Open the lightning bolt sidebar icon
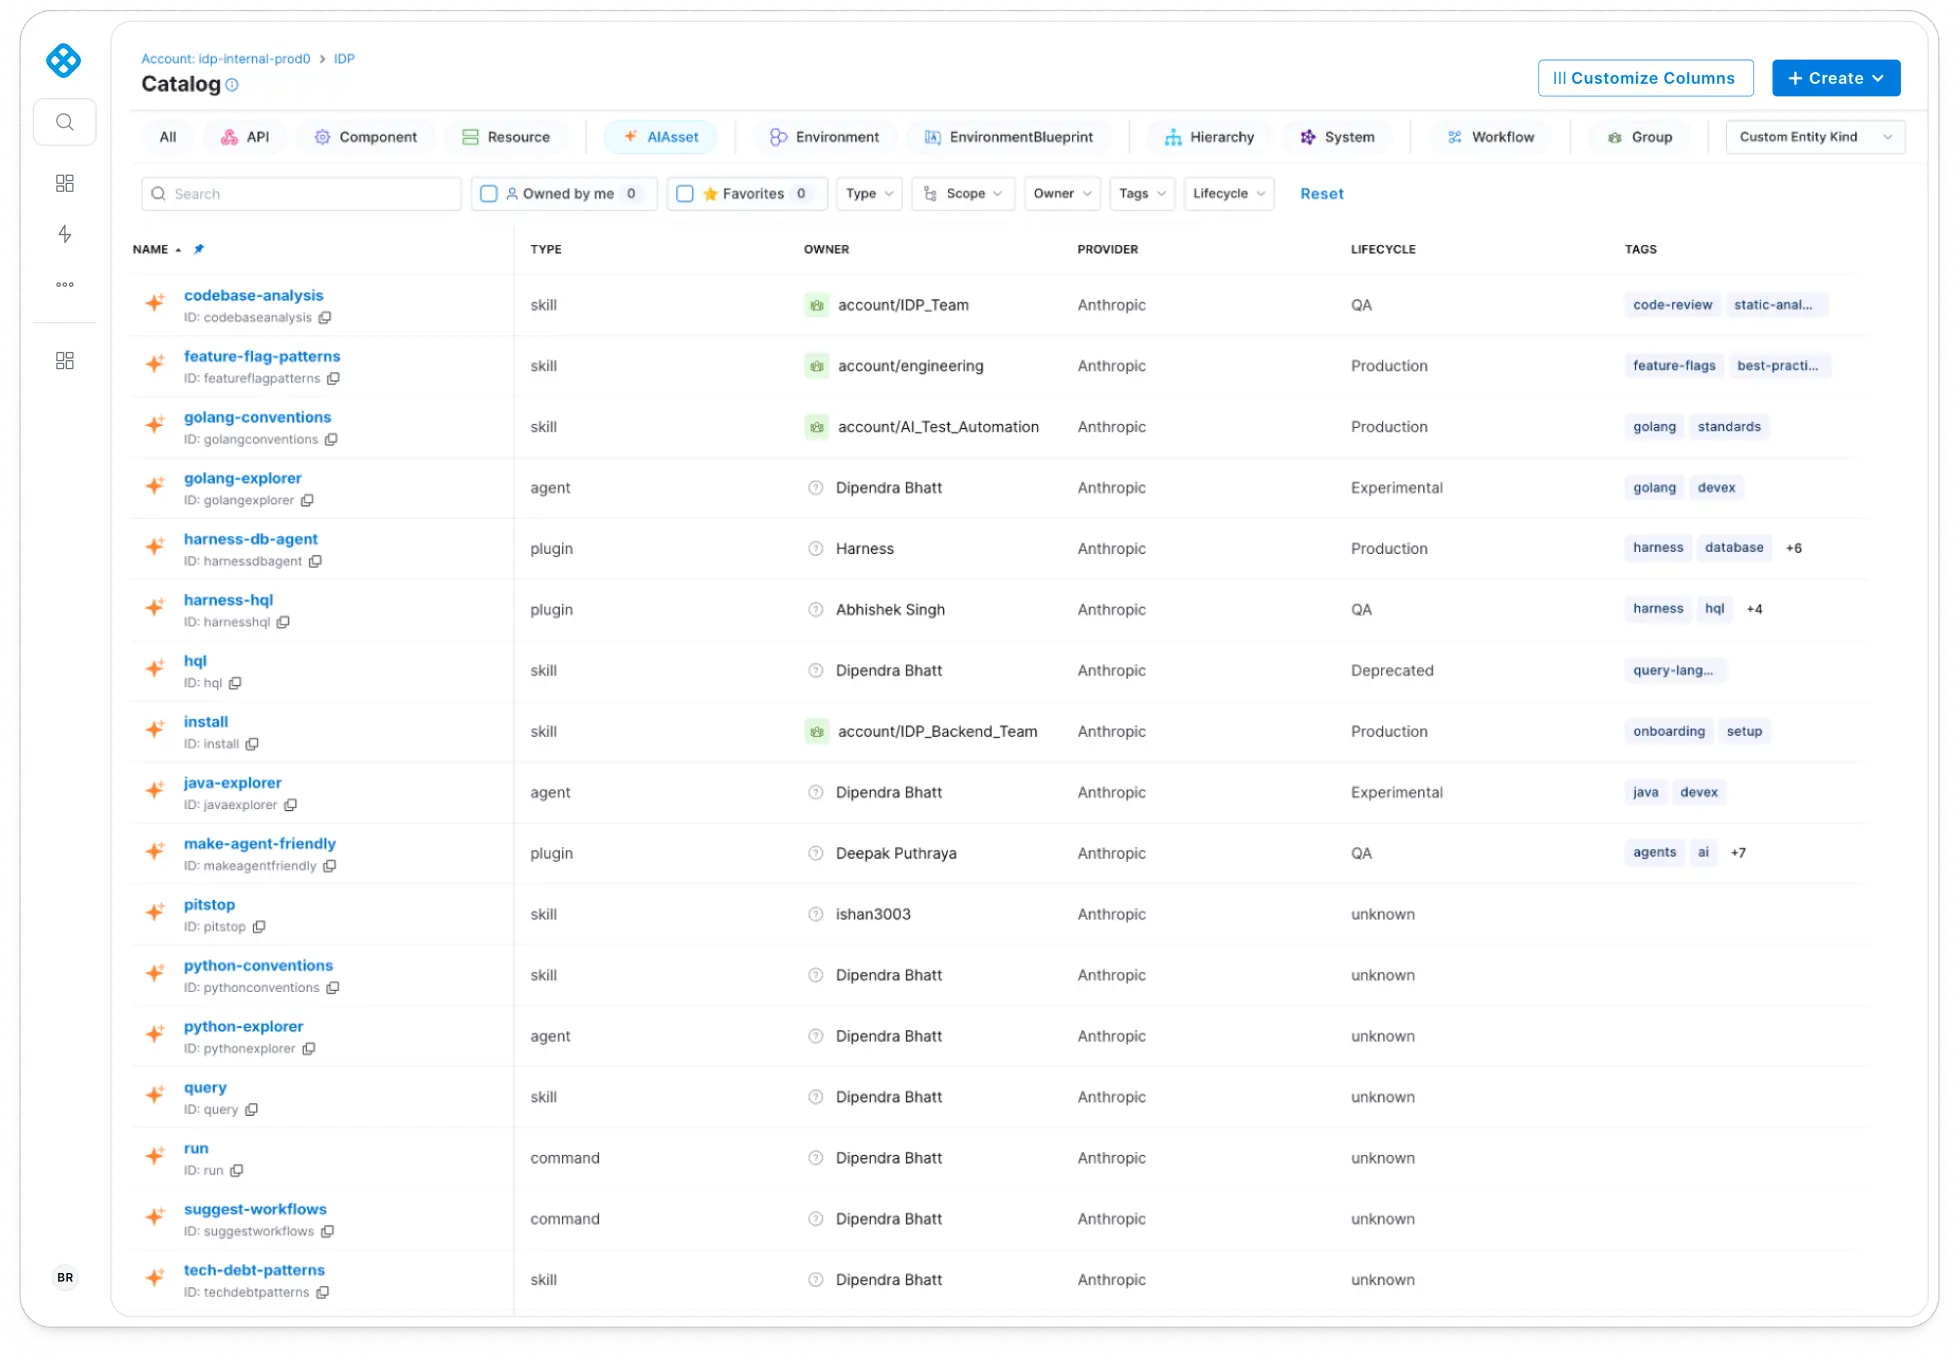 pyautogui.click(x=65, y=234)
